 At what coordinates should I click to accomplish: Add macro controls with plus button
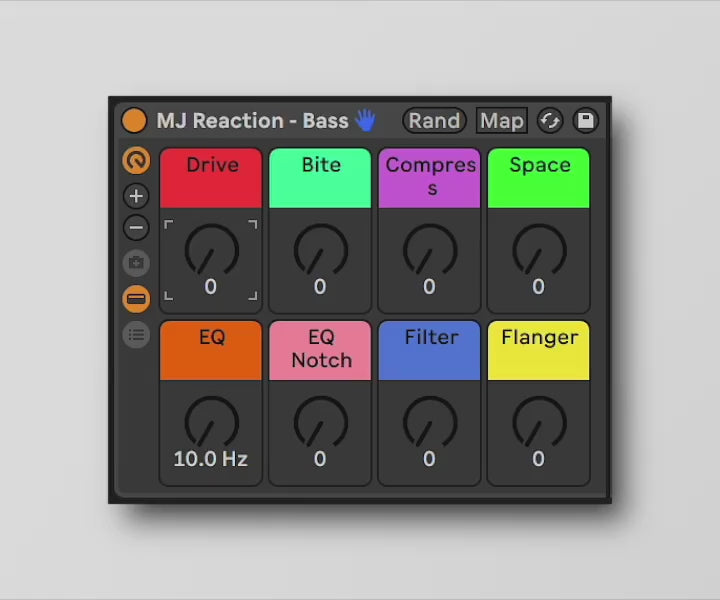tap(136, 196)
